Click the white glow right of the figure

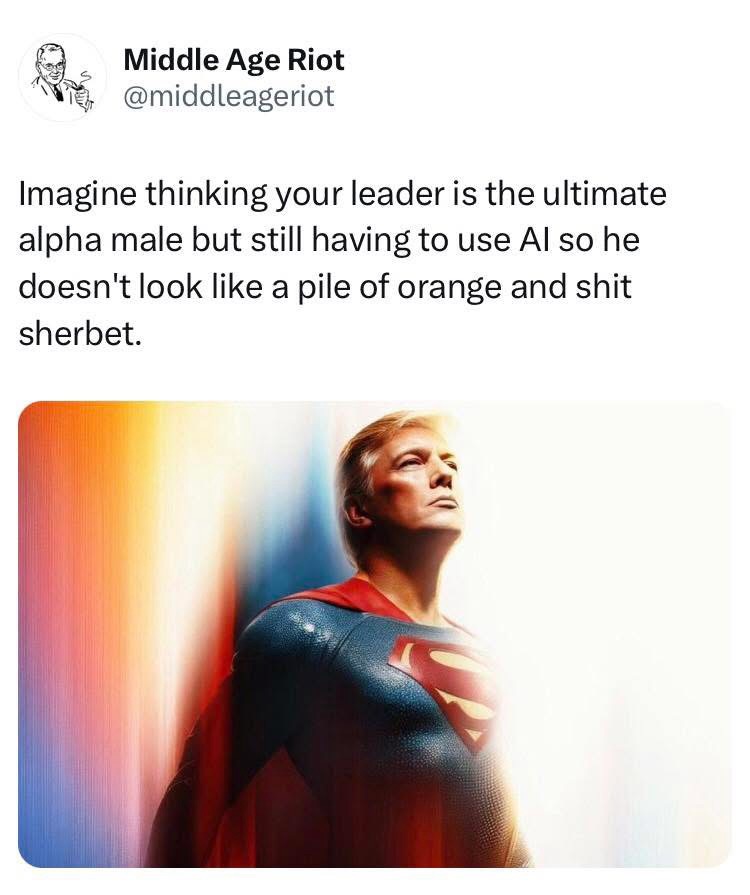616,628
